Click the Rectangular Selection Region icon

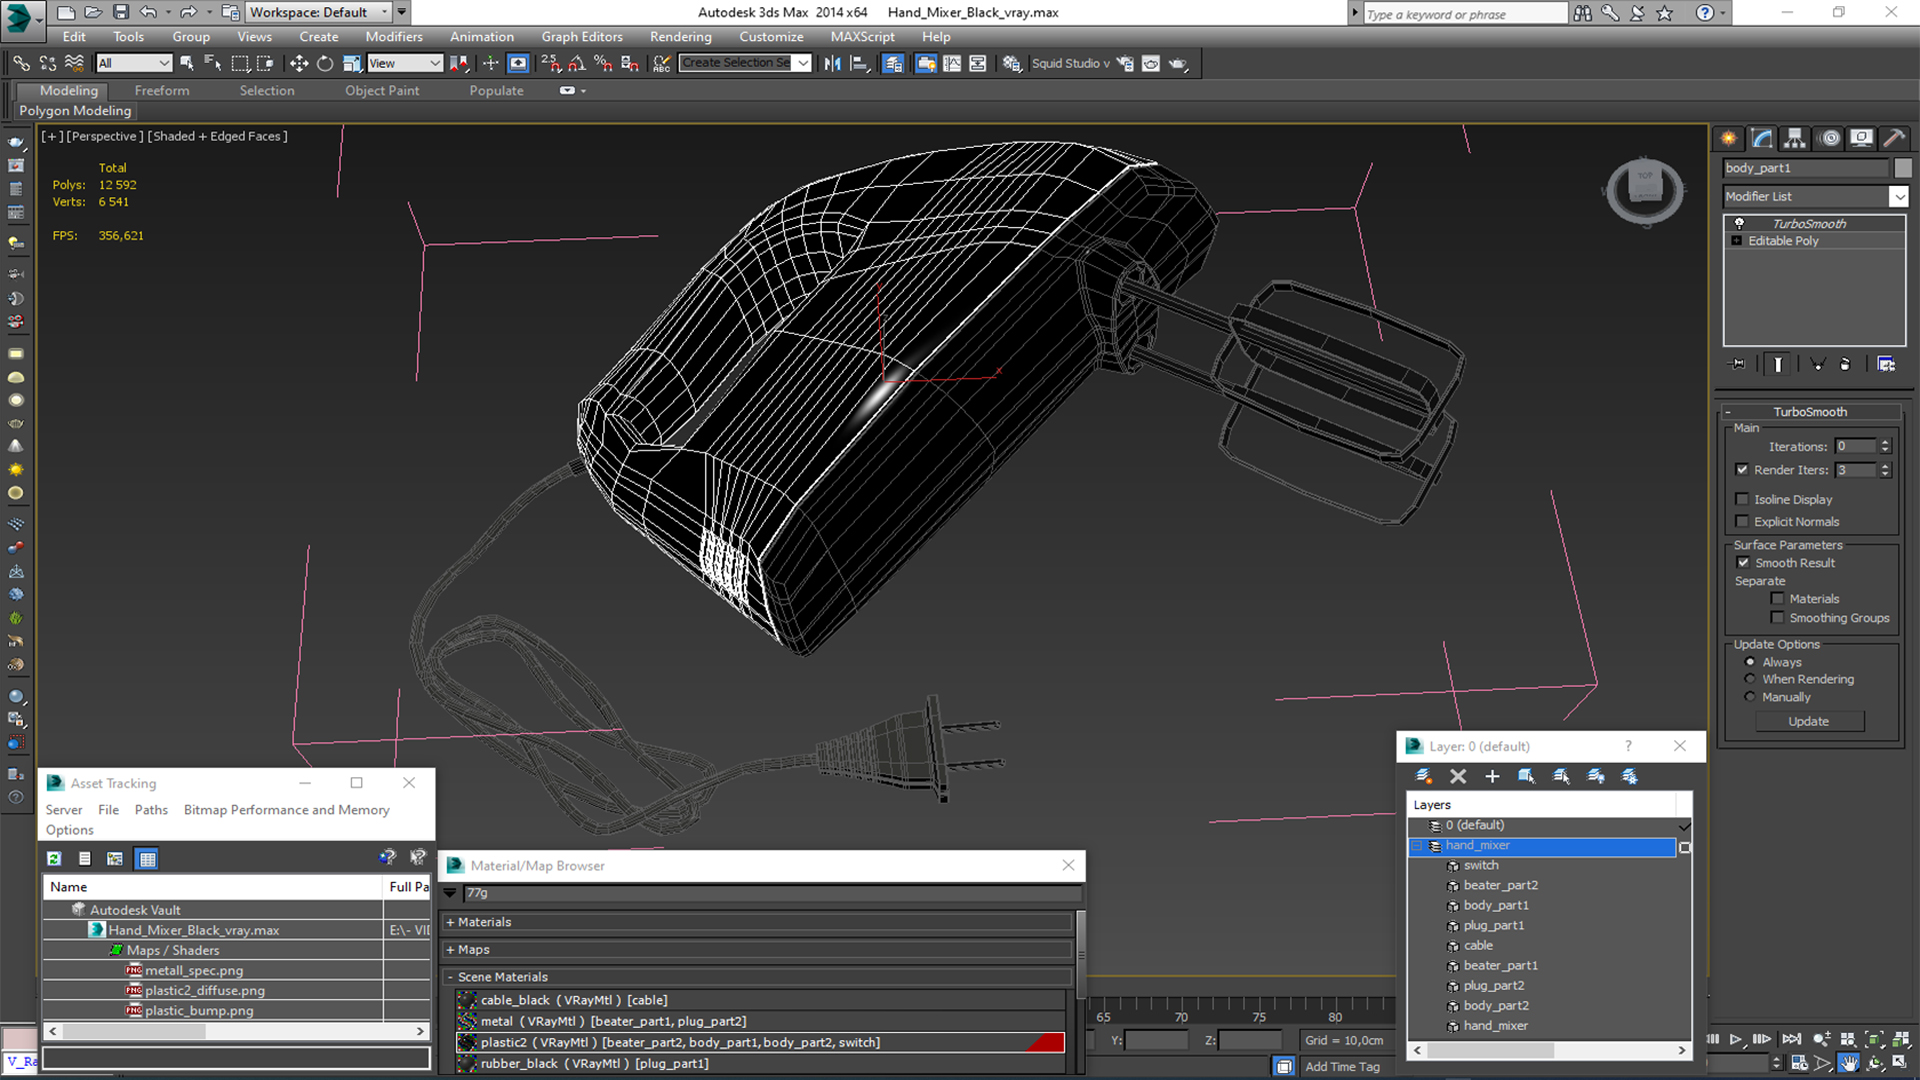(240, 63)
